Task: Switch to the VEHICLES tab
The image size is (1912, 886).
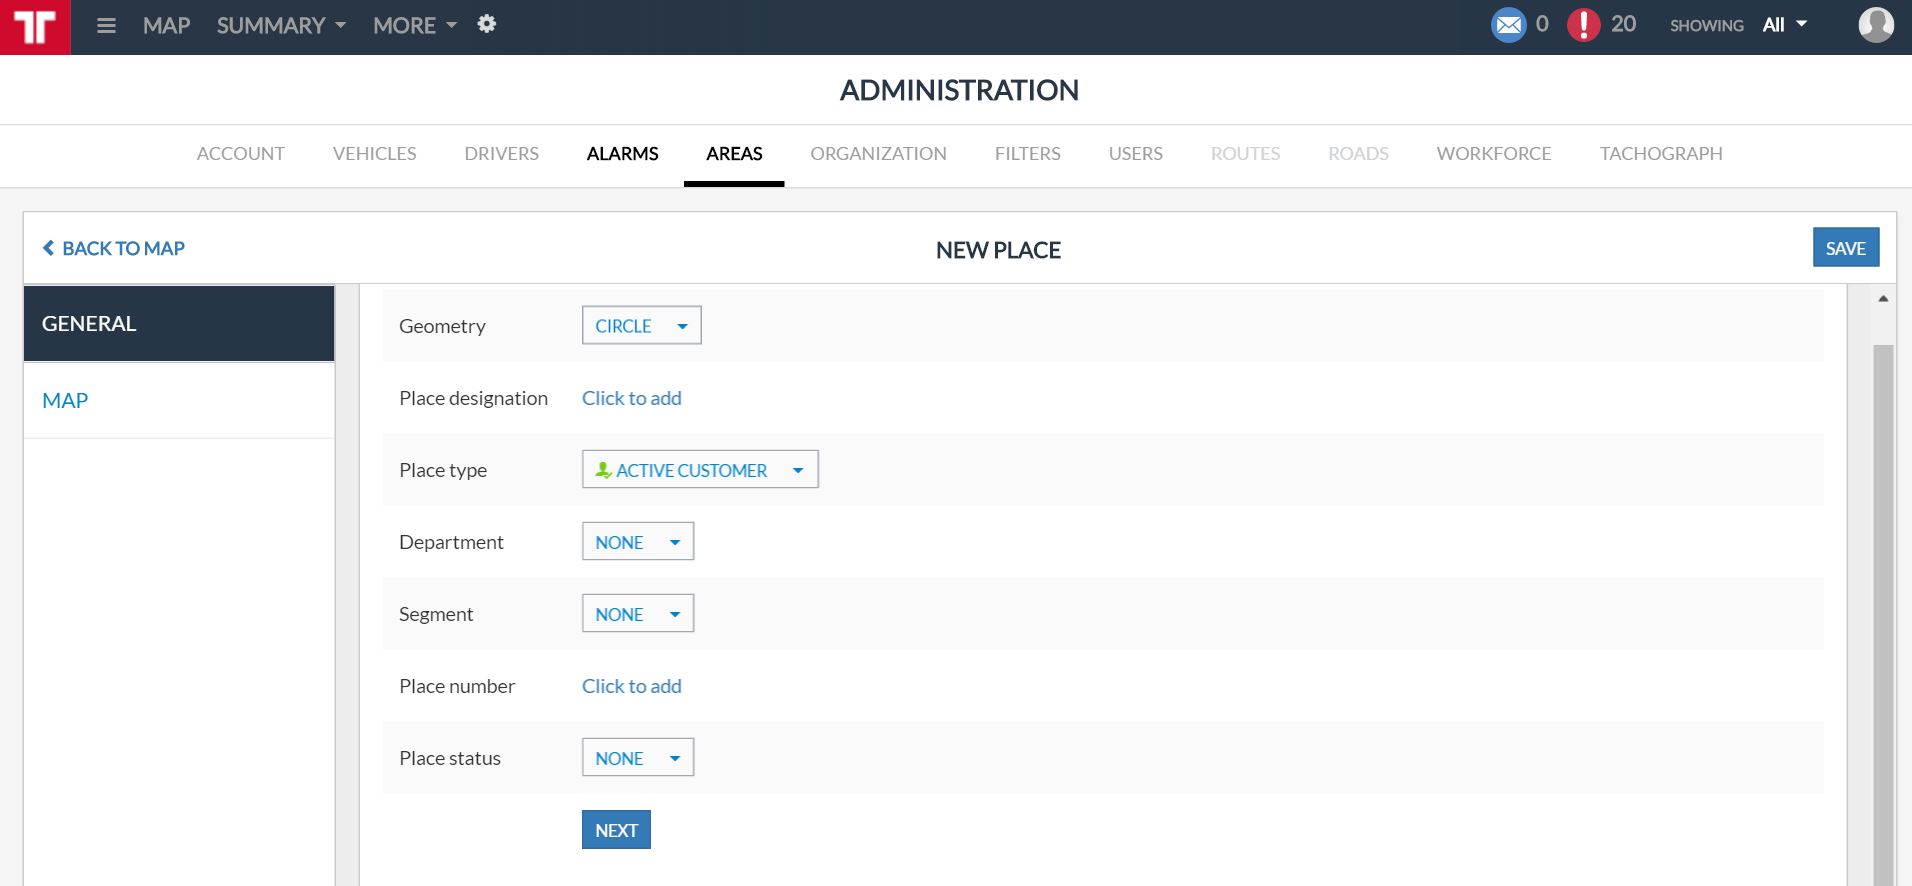Action: tap(374, 154)
